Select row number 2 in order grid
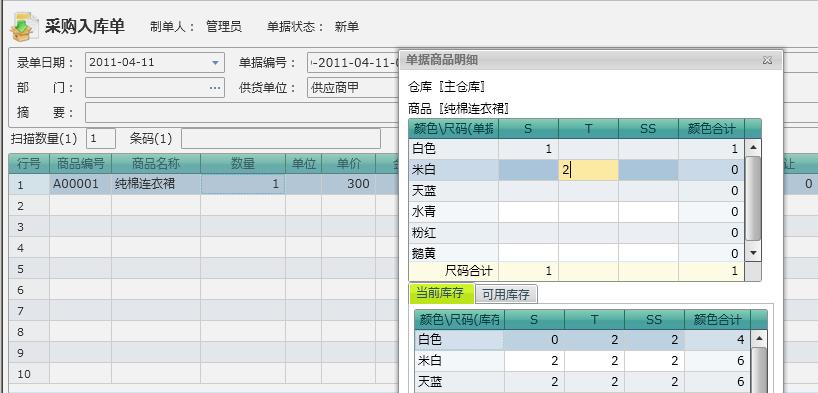818x393 pixels. pyautogui.click(x=29, y=206)
